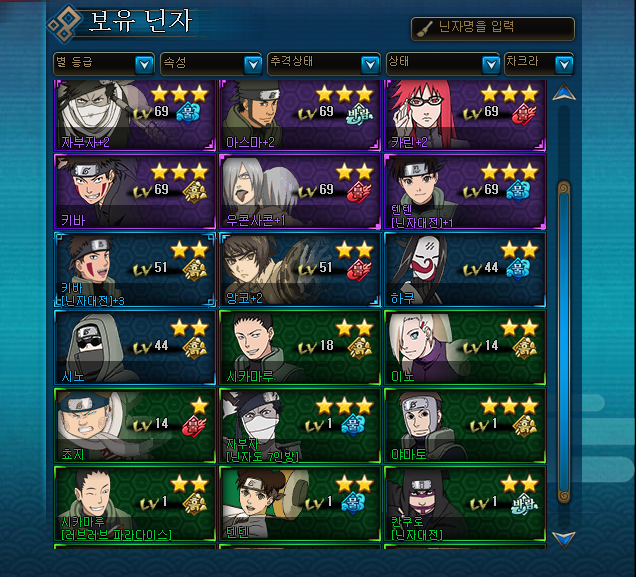The width and height of the screenshot is (636, 577).
Task: Select the 우콘사콘+1 ninja card
Action: point(300,191)
